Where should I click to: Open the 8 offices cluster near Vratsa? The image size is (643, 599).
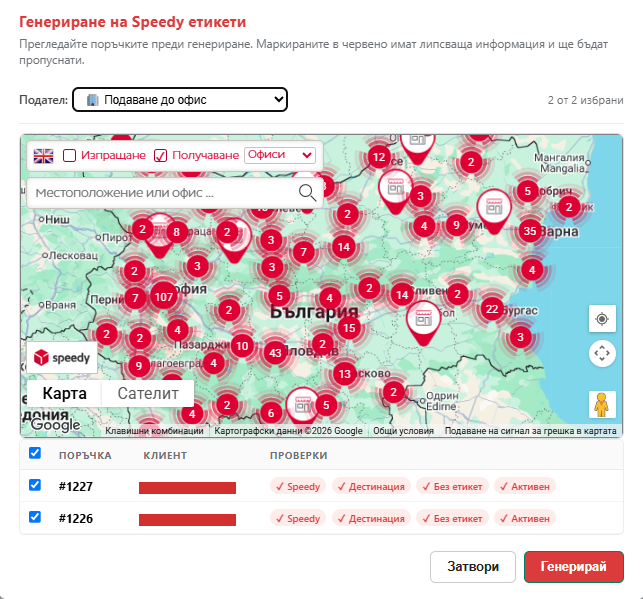tap(176, 232)
